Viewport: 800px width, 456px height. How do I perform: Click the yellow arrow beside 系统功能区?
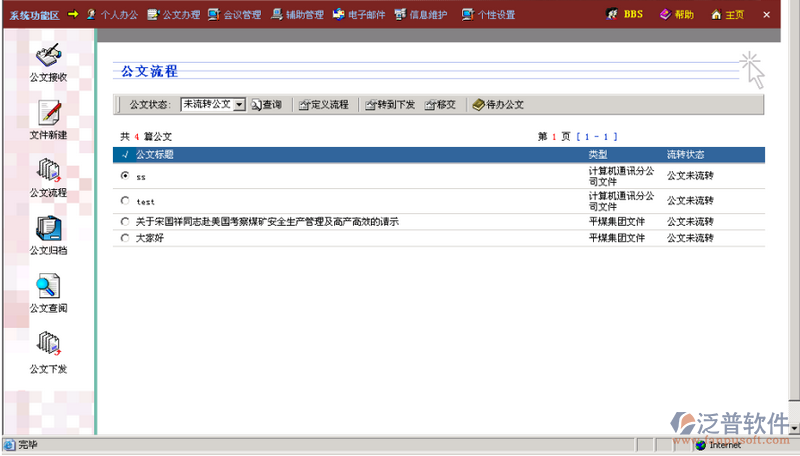click(73, 14)
